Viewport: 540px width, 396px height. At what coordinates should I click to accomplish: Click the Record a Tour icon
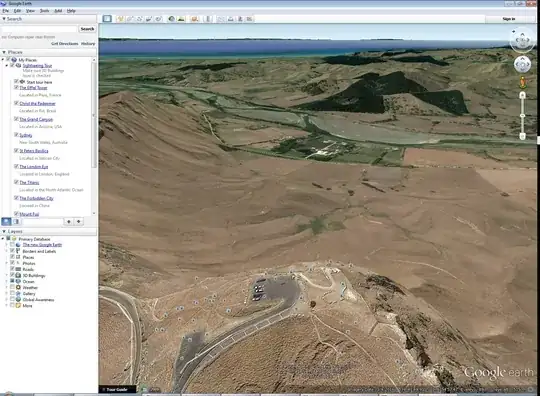point(158,19)
